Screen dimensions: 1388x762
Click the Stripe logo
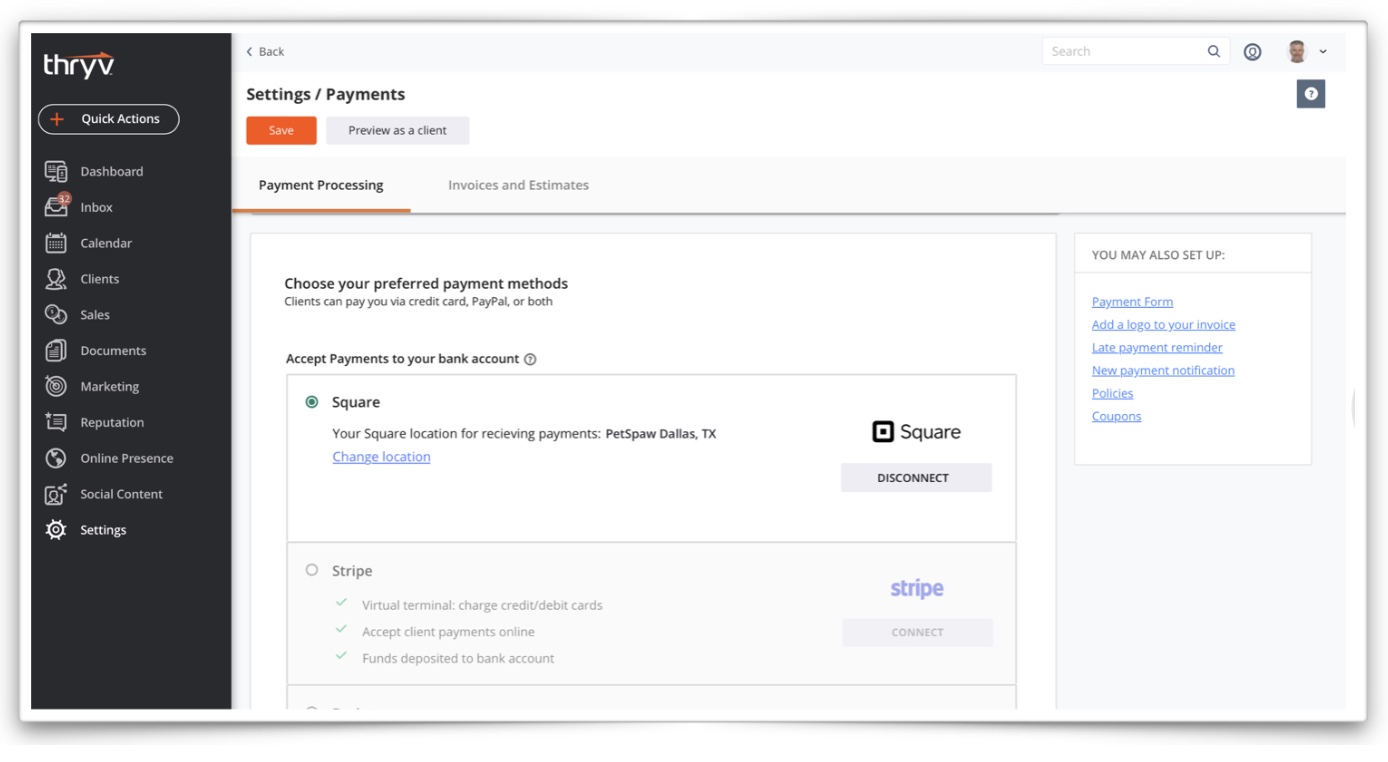[x=917, y=589]
